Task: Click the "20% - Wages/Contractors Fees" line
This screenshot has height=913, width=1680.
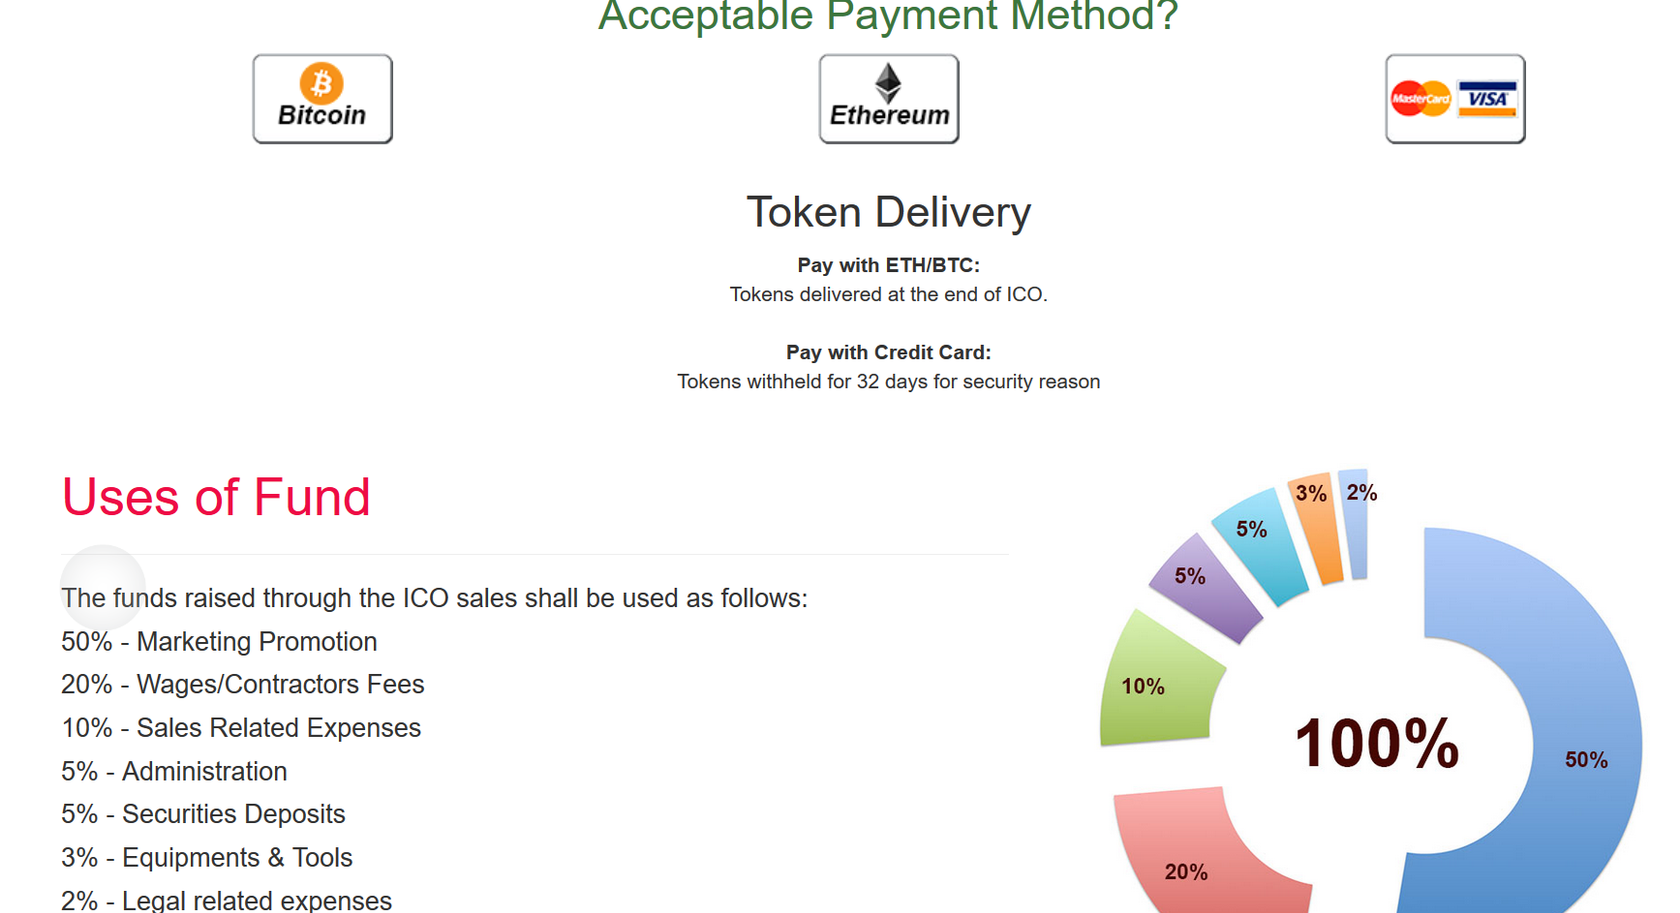Action: pos(243,684)
